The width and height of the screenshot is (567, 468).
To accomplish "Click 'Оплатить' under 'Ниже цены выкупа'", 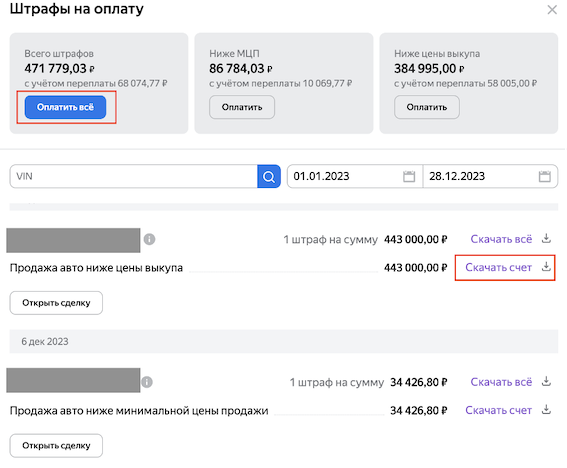I will click(x=428, y=107).
